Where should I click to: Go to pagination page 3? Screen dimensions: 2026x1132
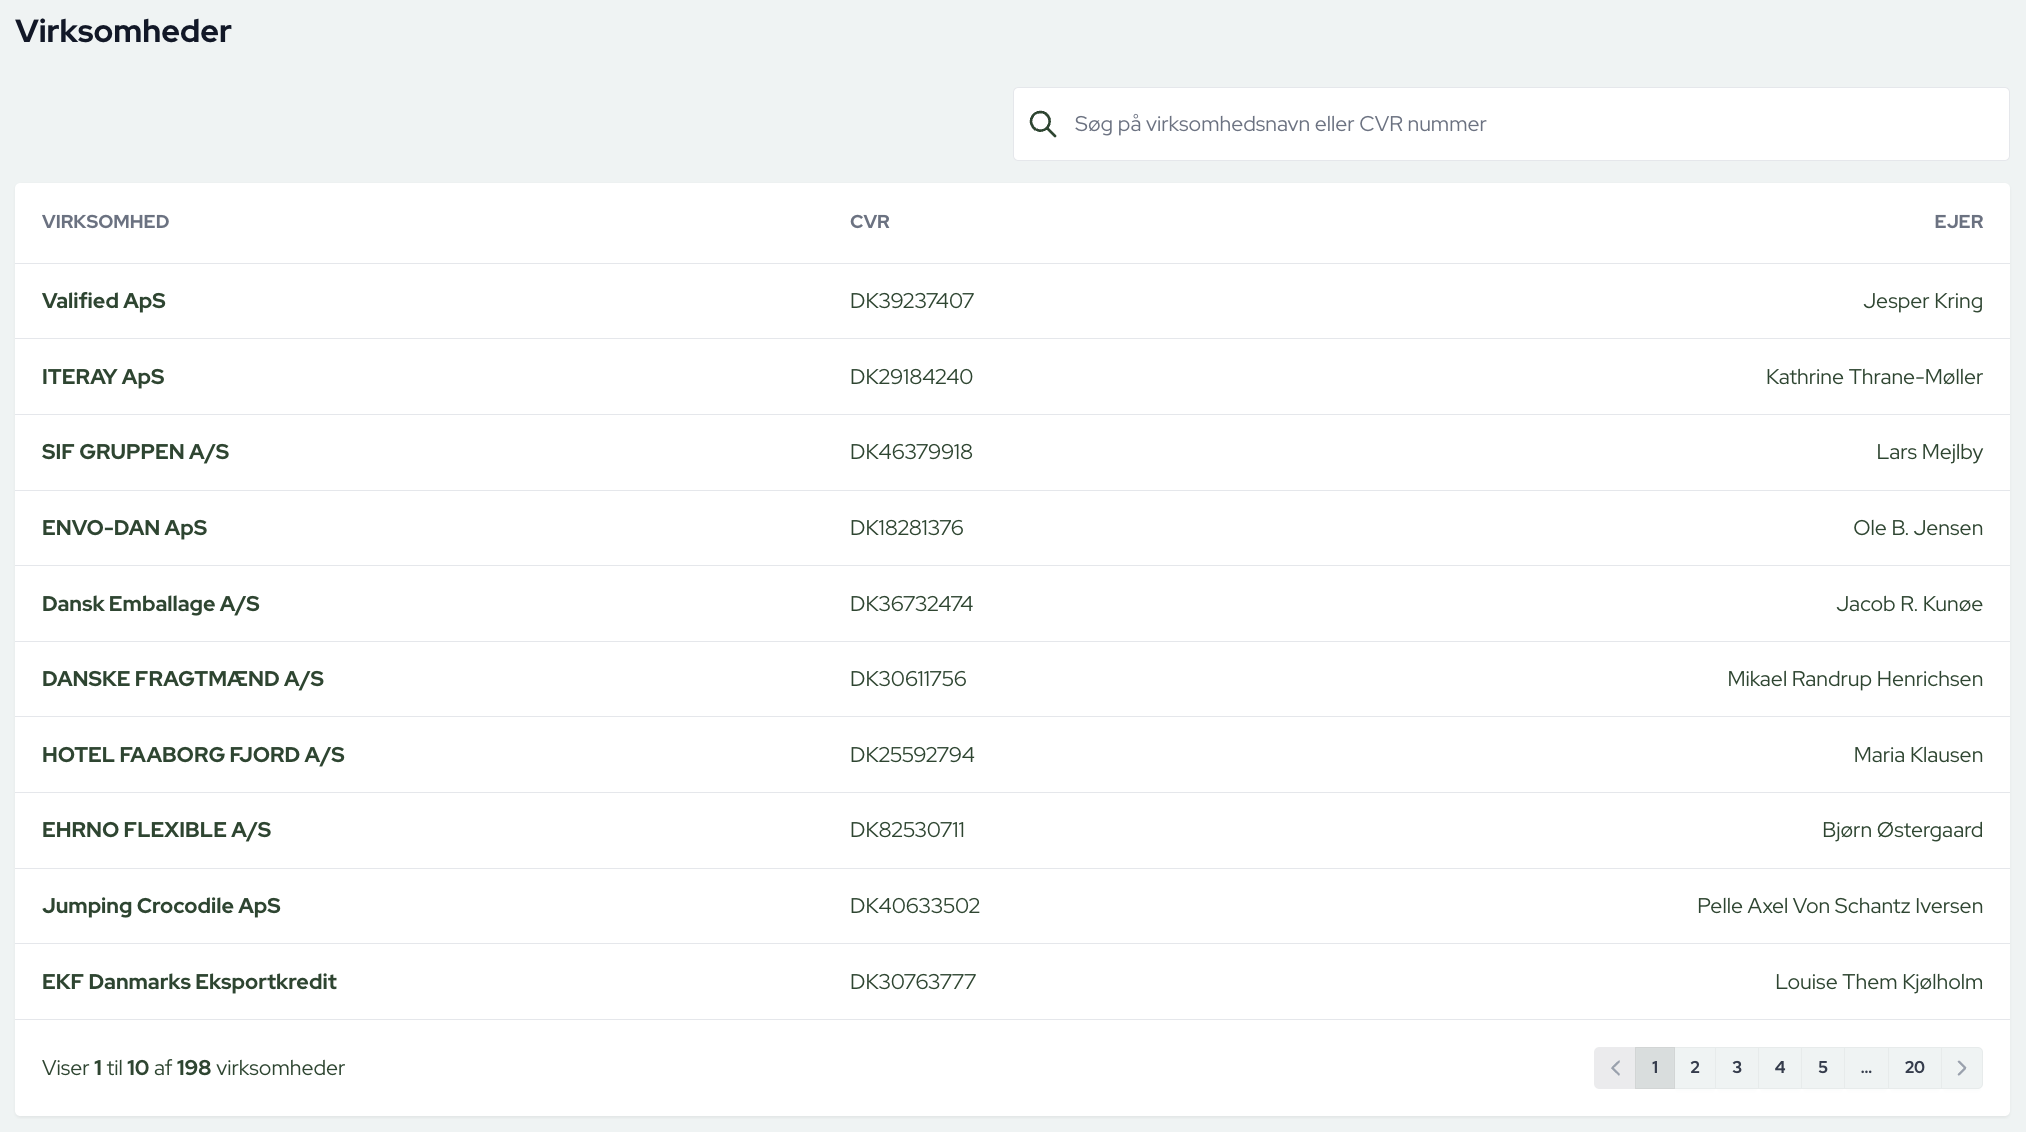pyautogui.click(x=1737, y=1068)
